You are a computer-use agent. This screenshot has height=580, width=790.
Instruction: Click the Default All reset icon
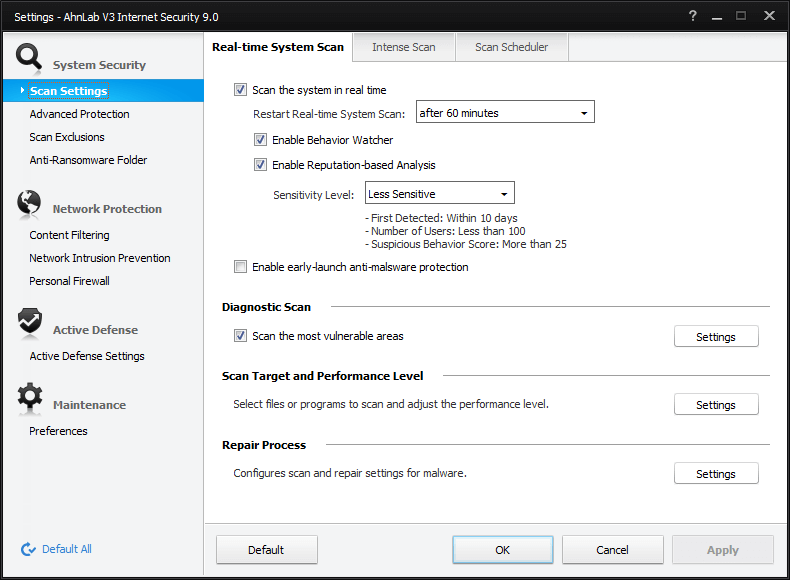coord(28,549)
